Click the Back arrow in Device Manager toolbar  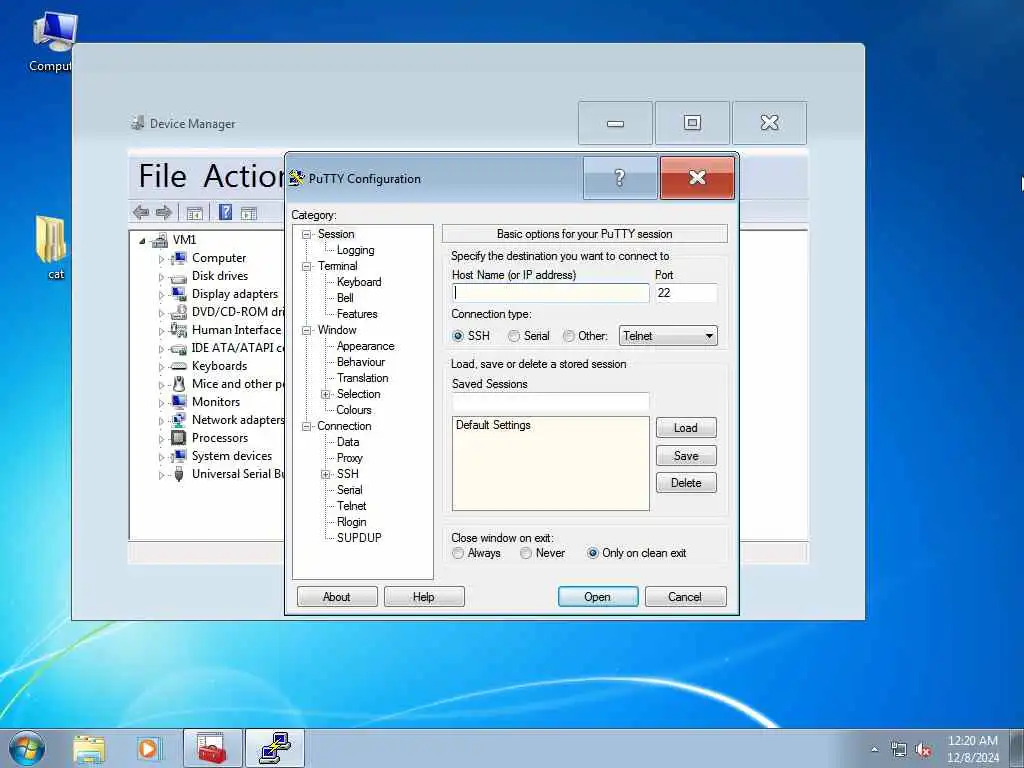coord(141,212)
